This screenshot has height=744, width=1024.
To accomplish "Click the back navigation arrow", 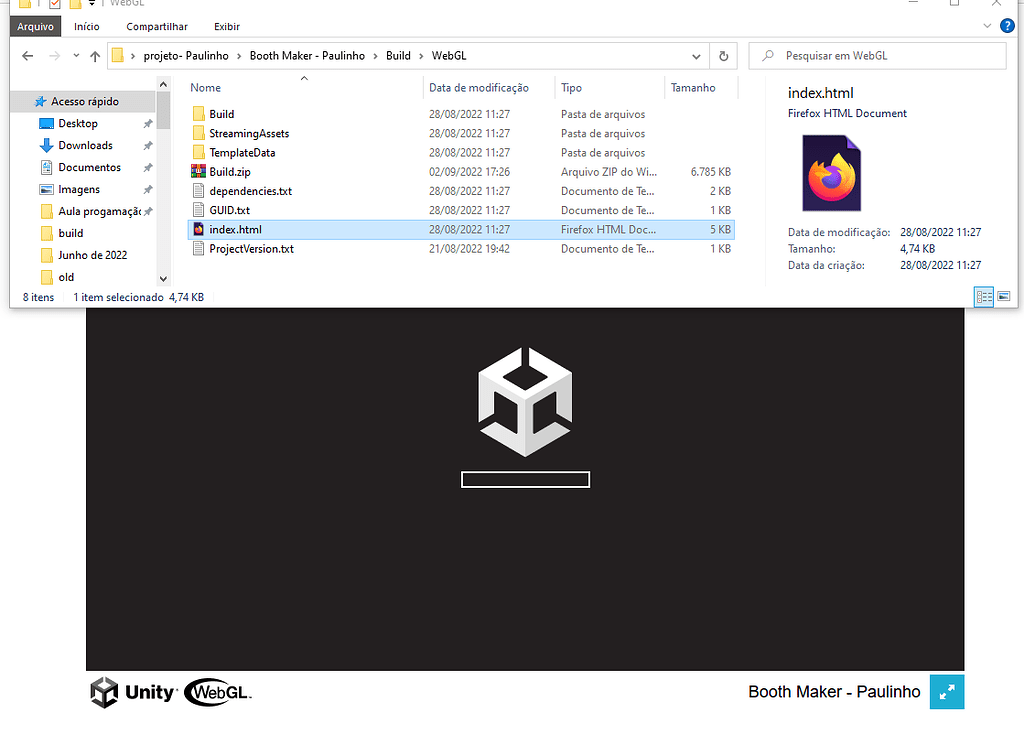I will tap(27, 56).
